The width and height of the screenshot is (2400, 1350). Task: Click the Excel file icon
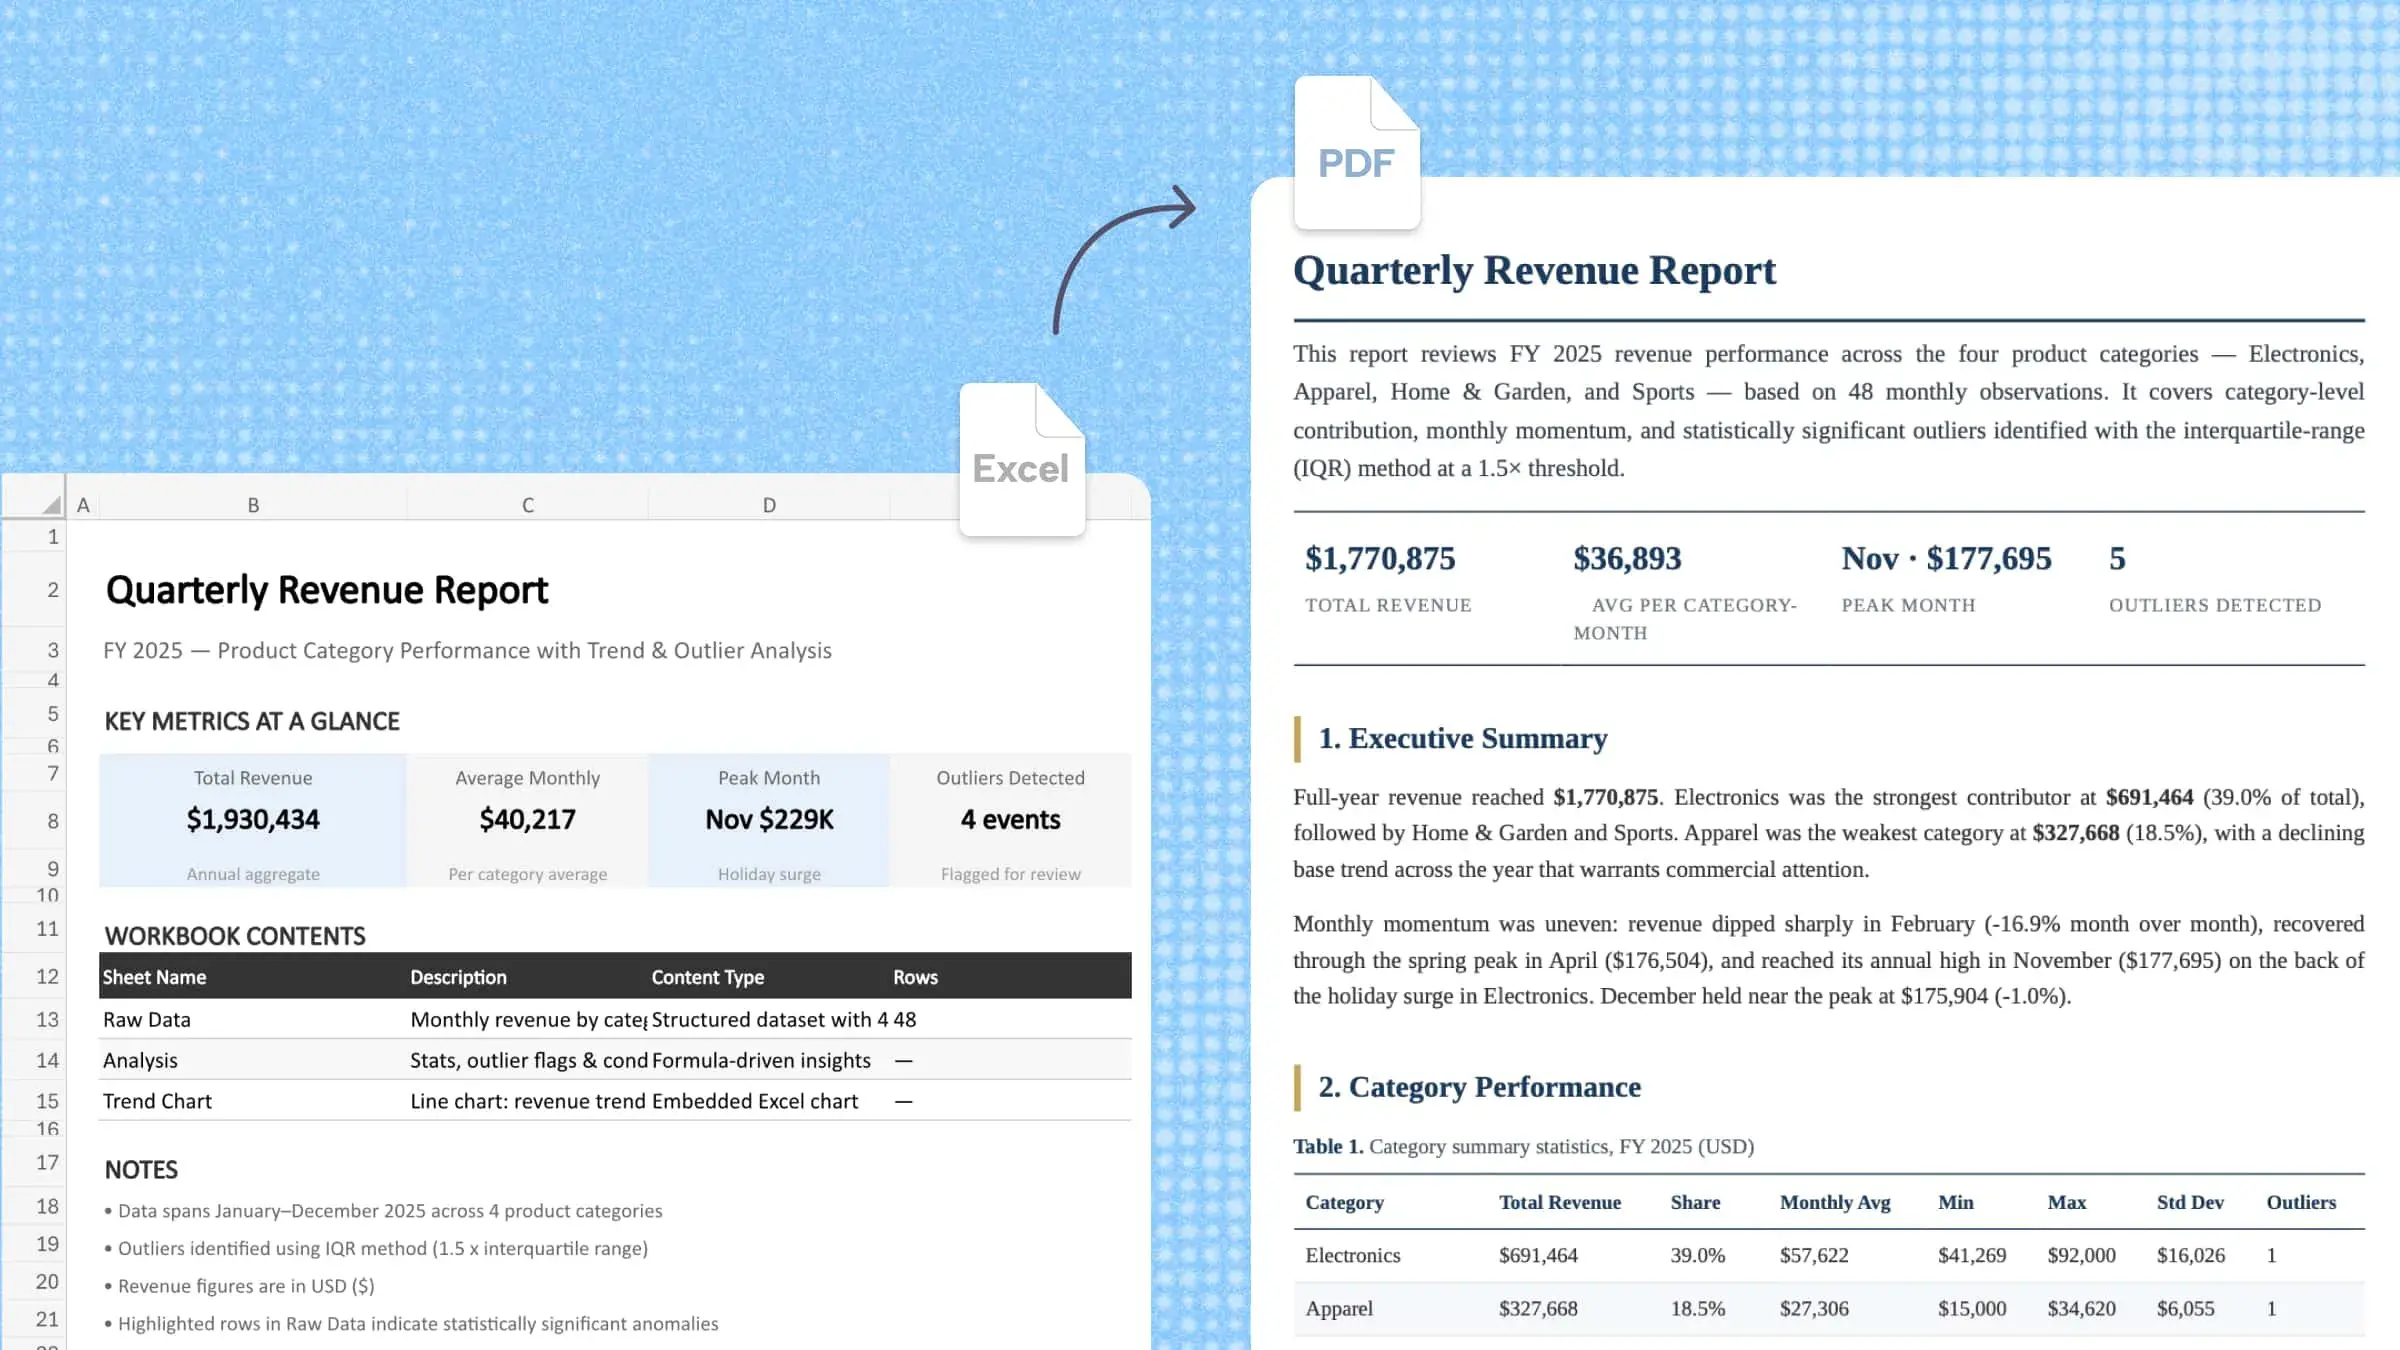[1022, 459]
